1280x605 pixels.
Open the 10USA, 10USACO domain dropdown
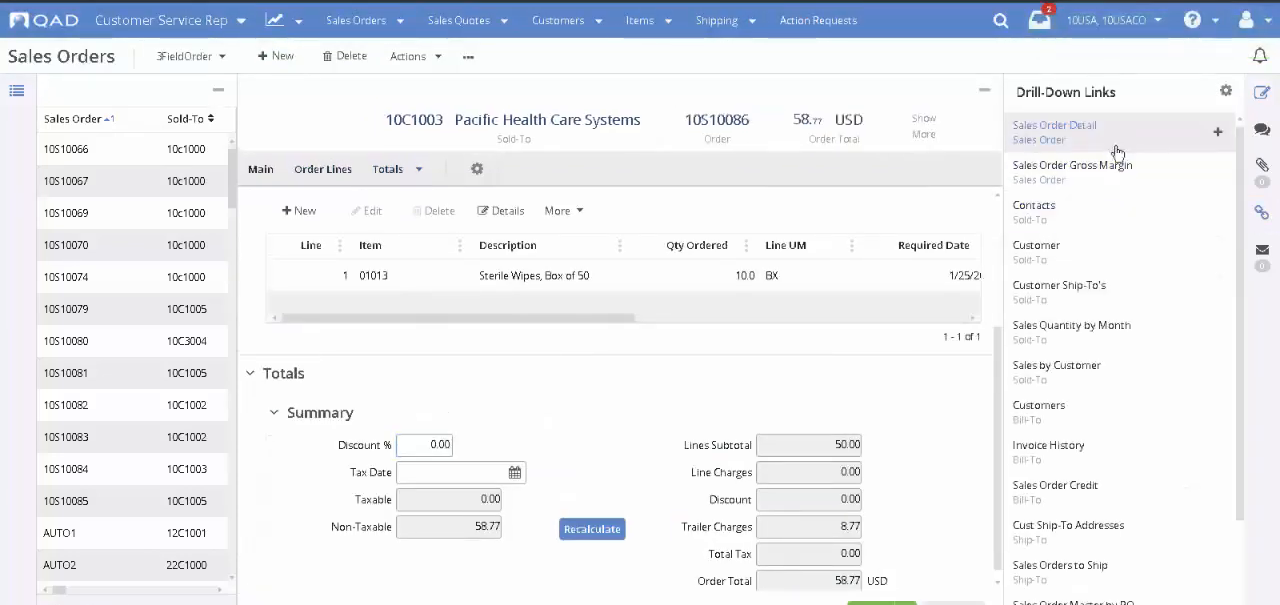click(1114, 20)
